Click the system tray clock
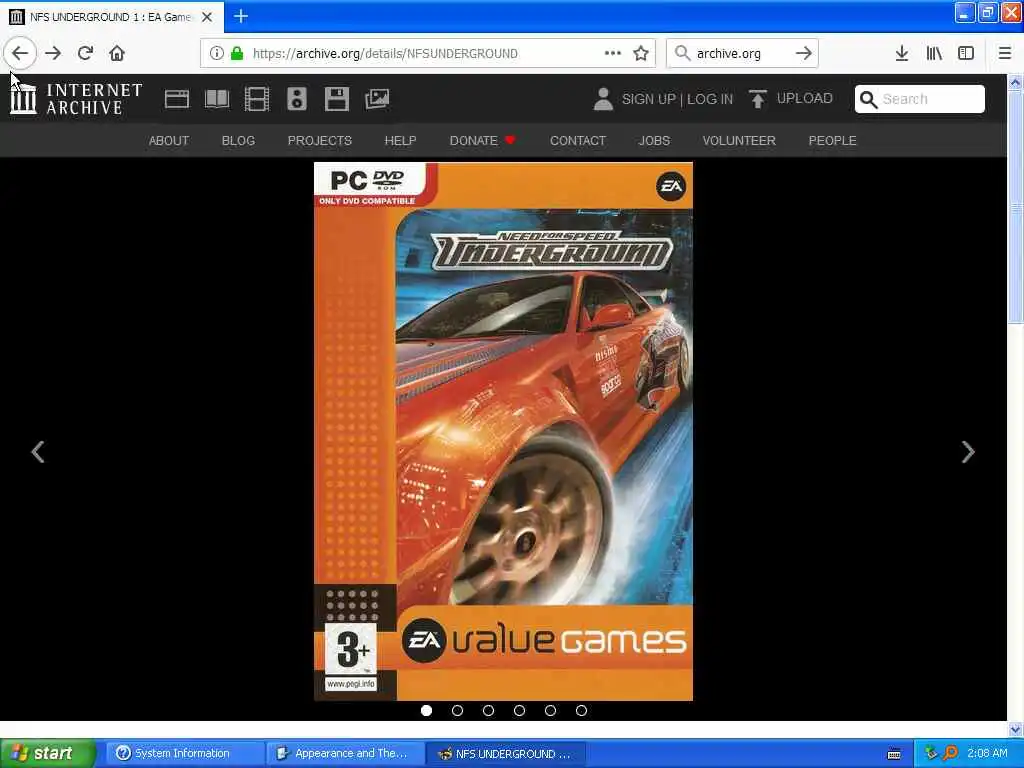Screen dimensions: 1024x768 pos(987,753)
